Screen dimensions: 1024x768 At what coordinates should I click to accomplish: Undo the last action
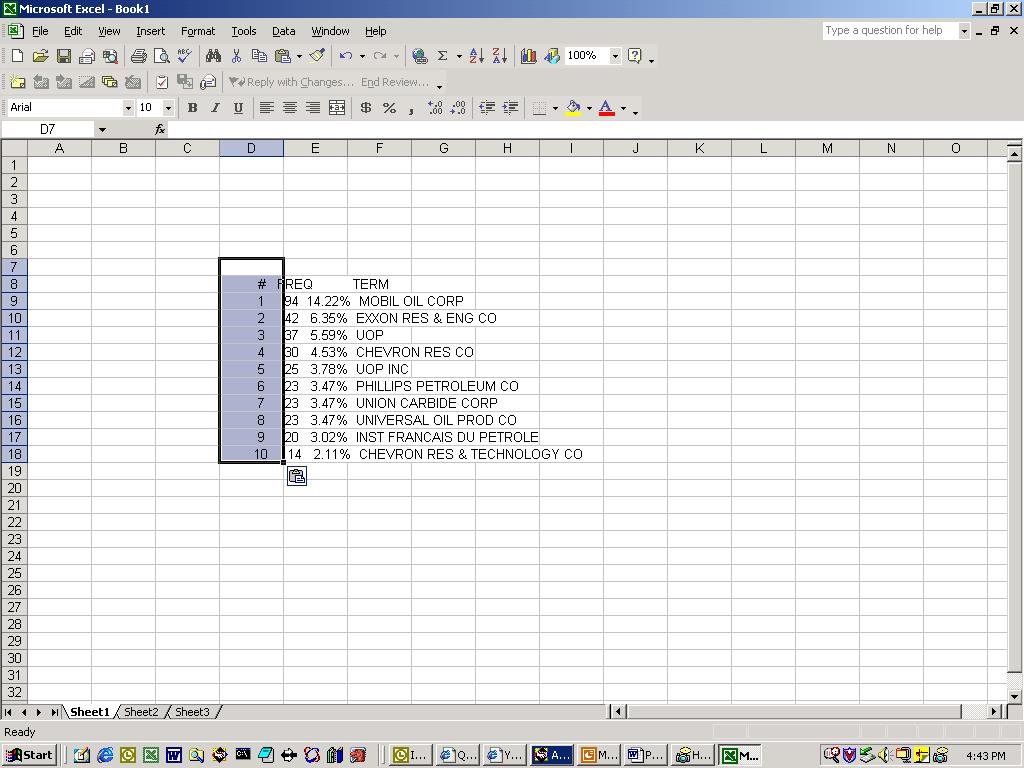coord(345,56)
